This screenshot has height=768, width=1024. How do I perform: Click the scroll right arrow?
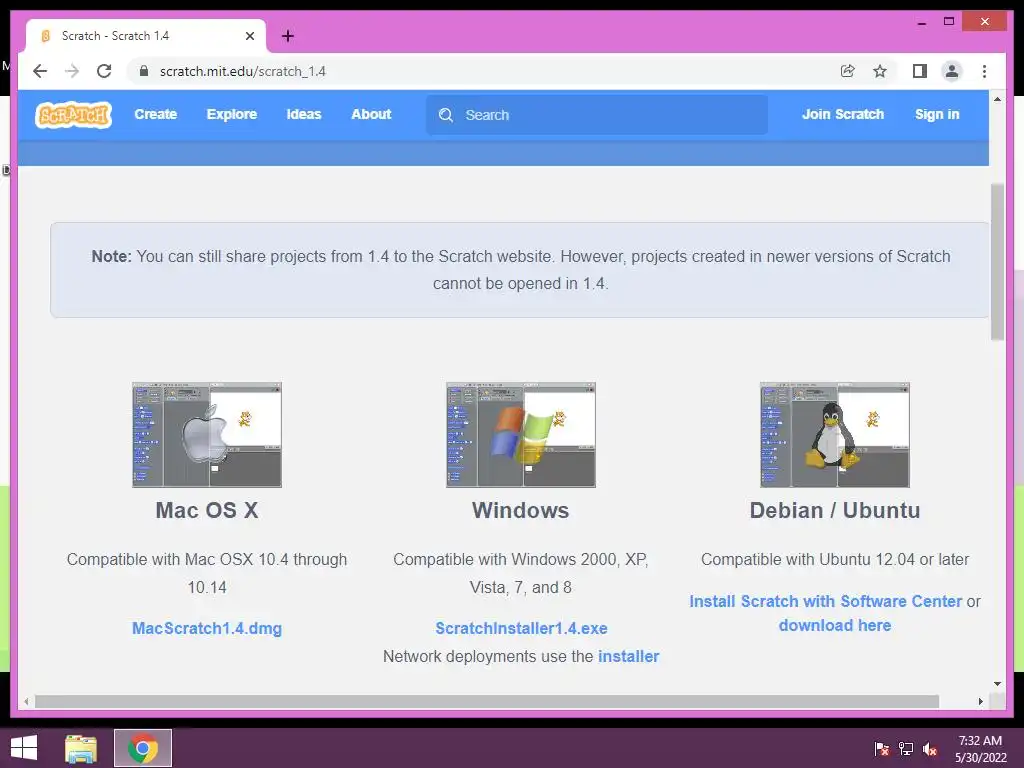pos(980,701)
